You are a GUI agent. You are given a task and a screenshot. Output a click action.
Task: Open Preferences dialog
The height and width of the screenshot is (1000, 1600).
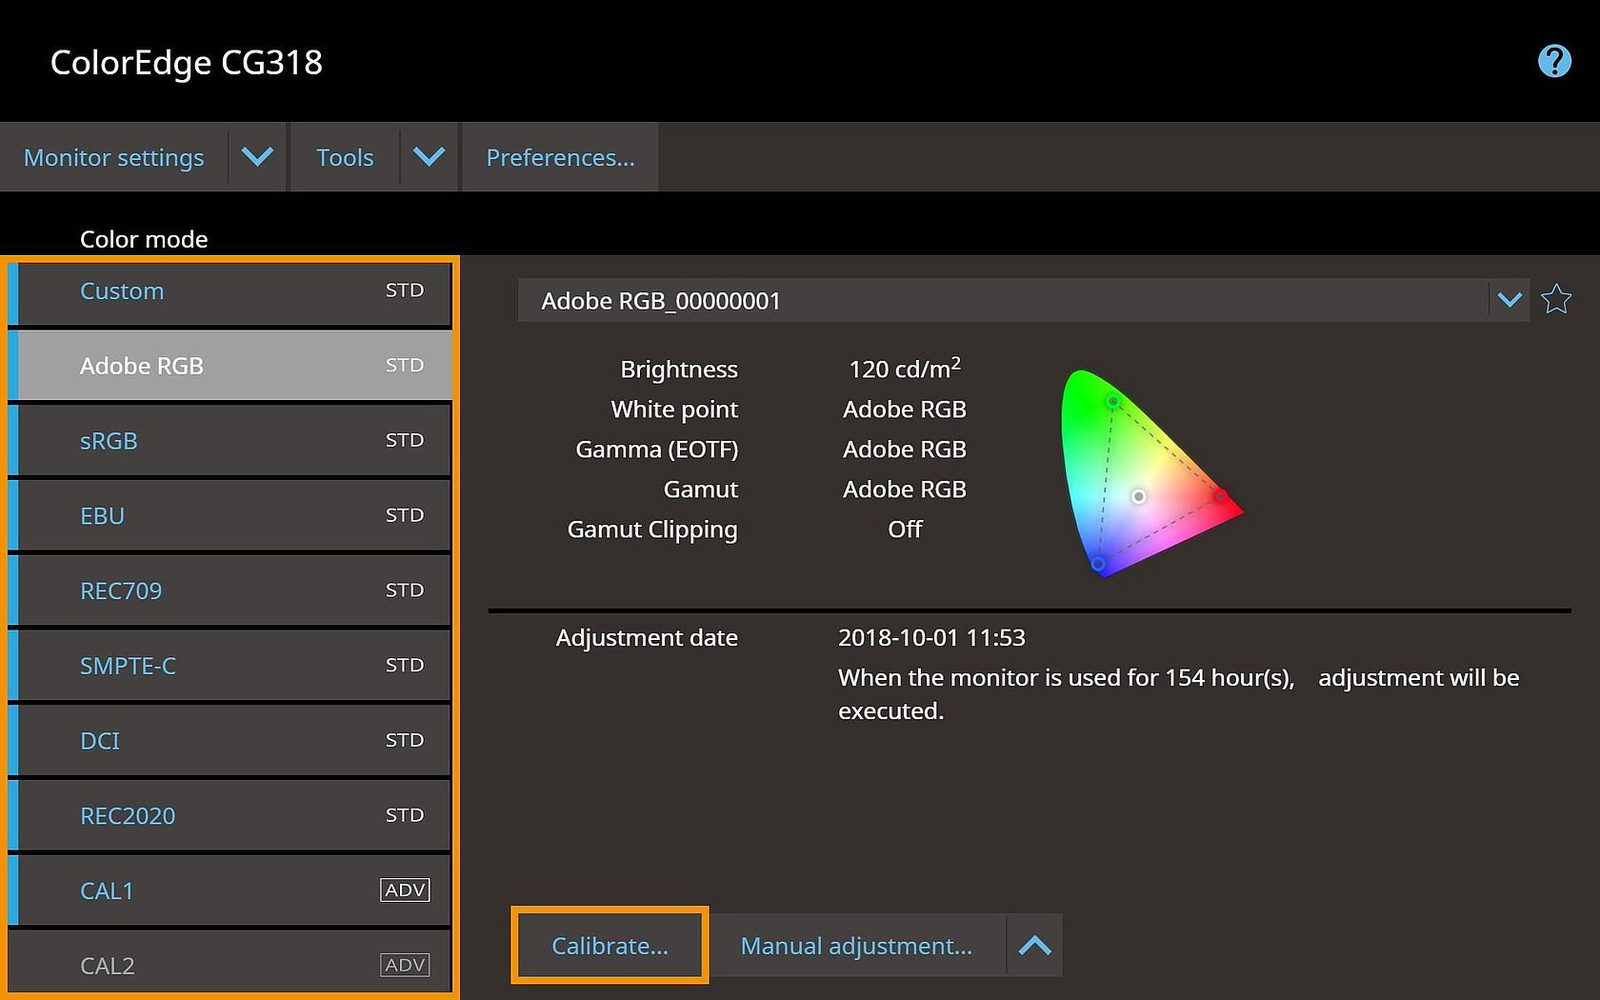[560, 157]
